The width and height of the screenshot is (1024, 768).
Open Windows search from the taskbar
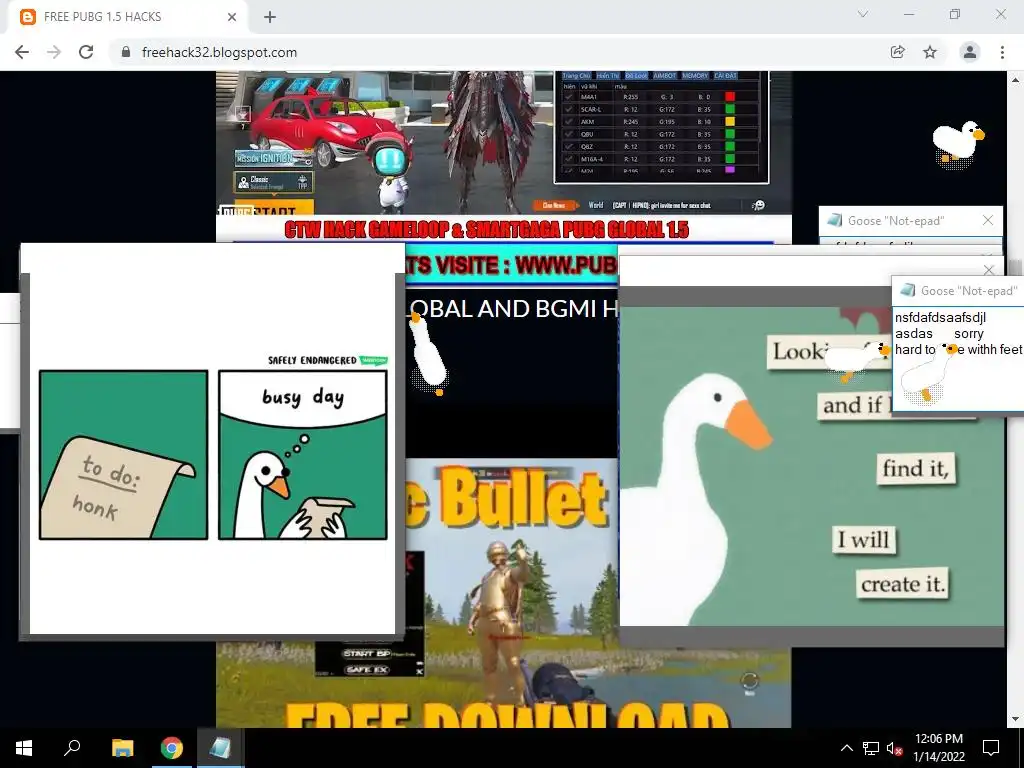tap(72, 748)
